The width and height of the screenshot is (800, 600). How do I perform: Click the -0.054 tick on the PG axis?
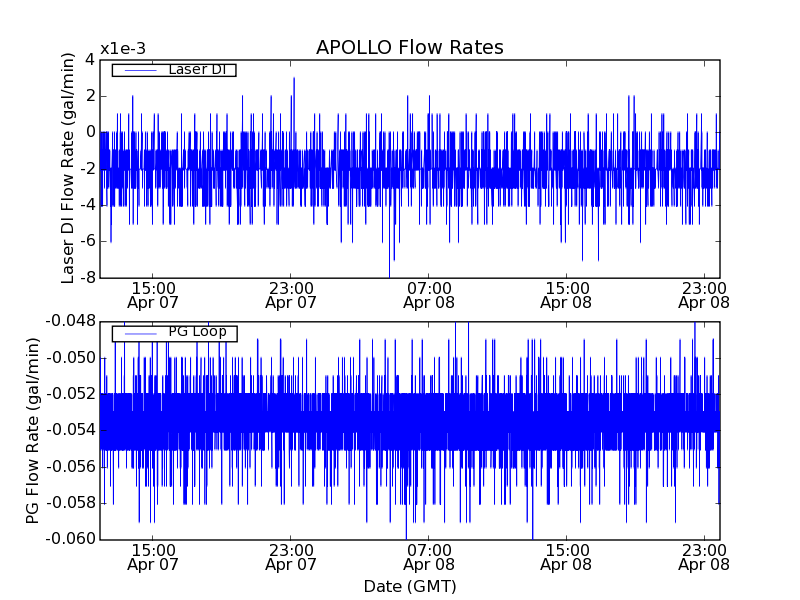pos(70,430)
